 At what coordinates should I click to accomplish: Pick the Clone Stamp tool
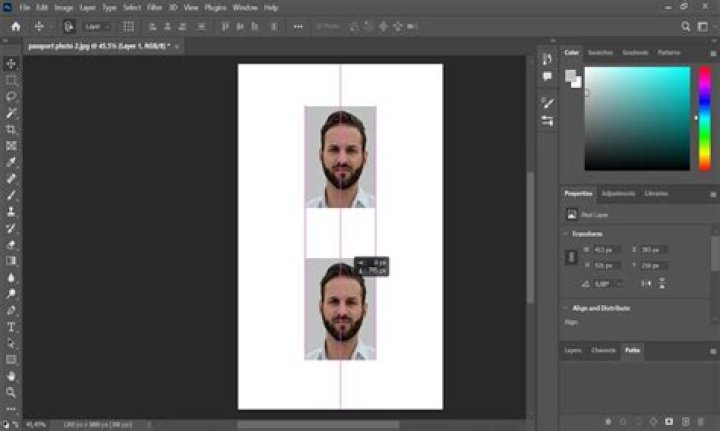pos(11,212)
